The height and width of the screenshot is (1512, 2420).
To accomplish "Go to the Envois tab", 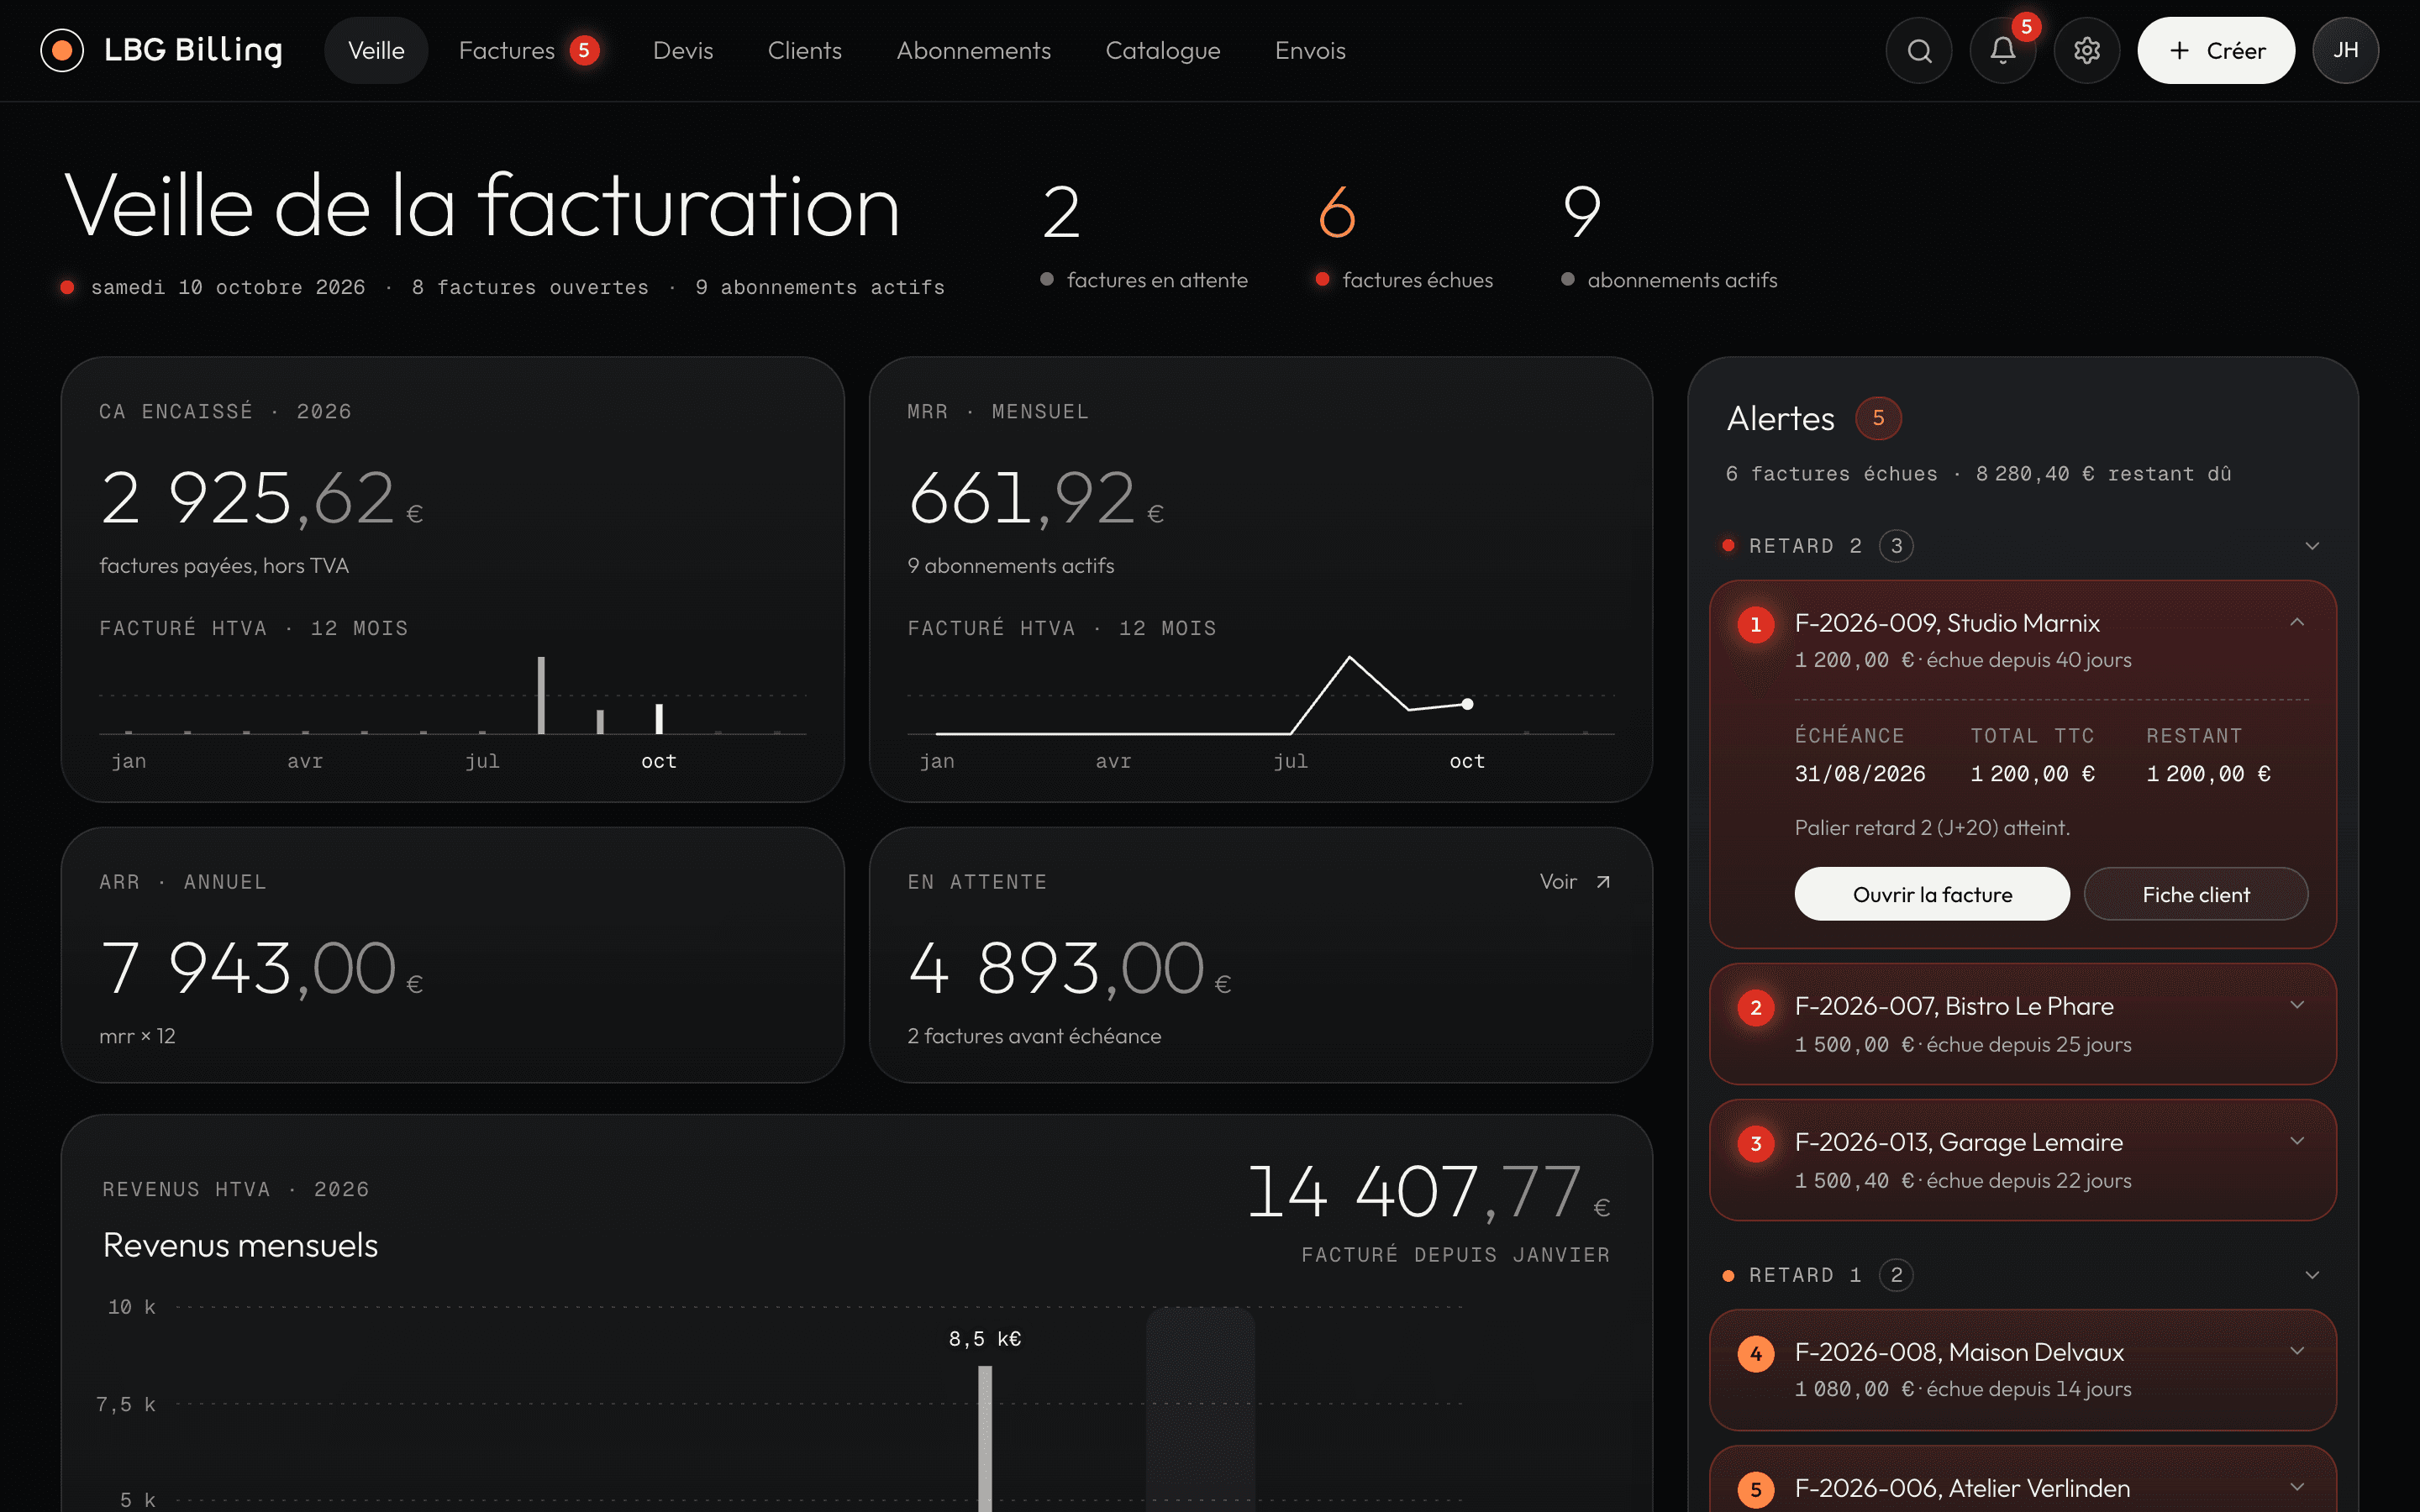I will click(1310, 50).
